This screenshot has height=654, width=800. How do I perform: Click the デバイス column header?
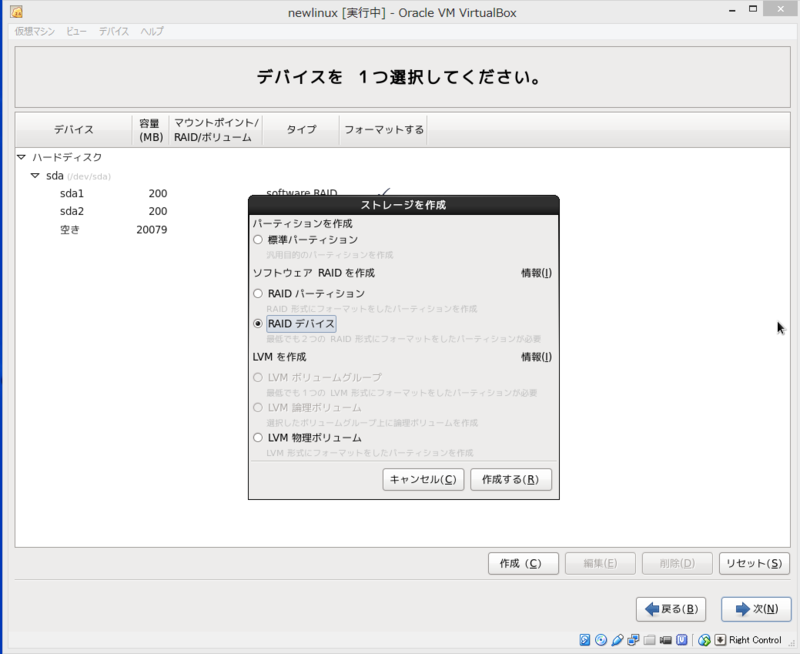click(x=74, y=130)
